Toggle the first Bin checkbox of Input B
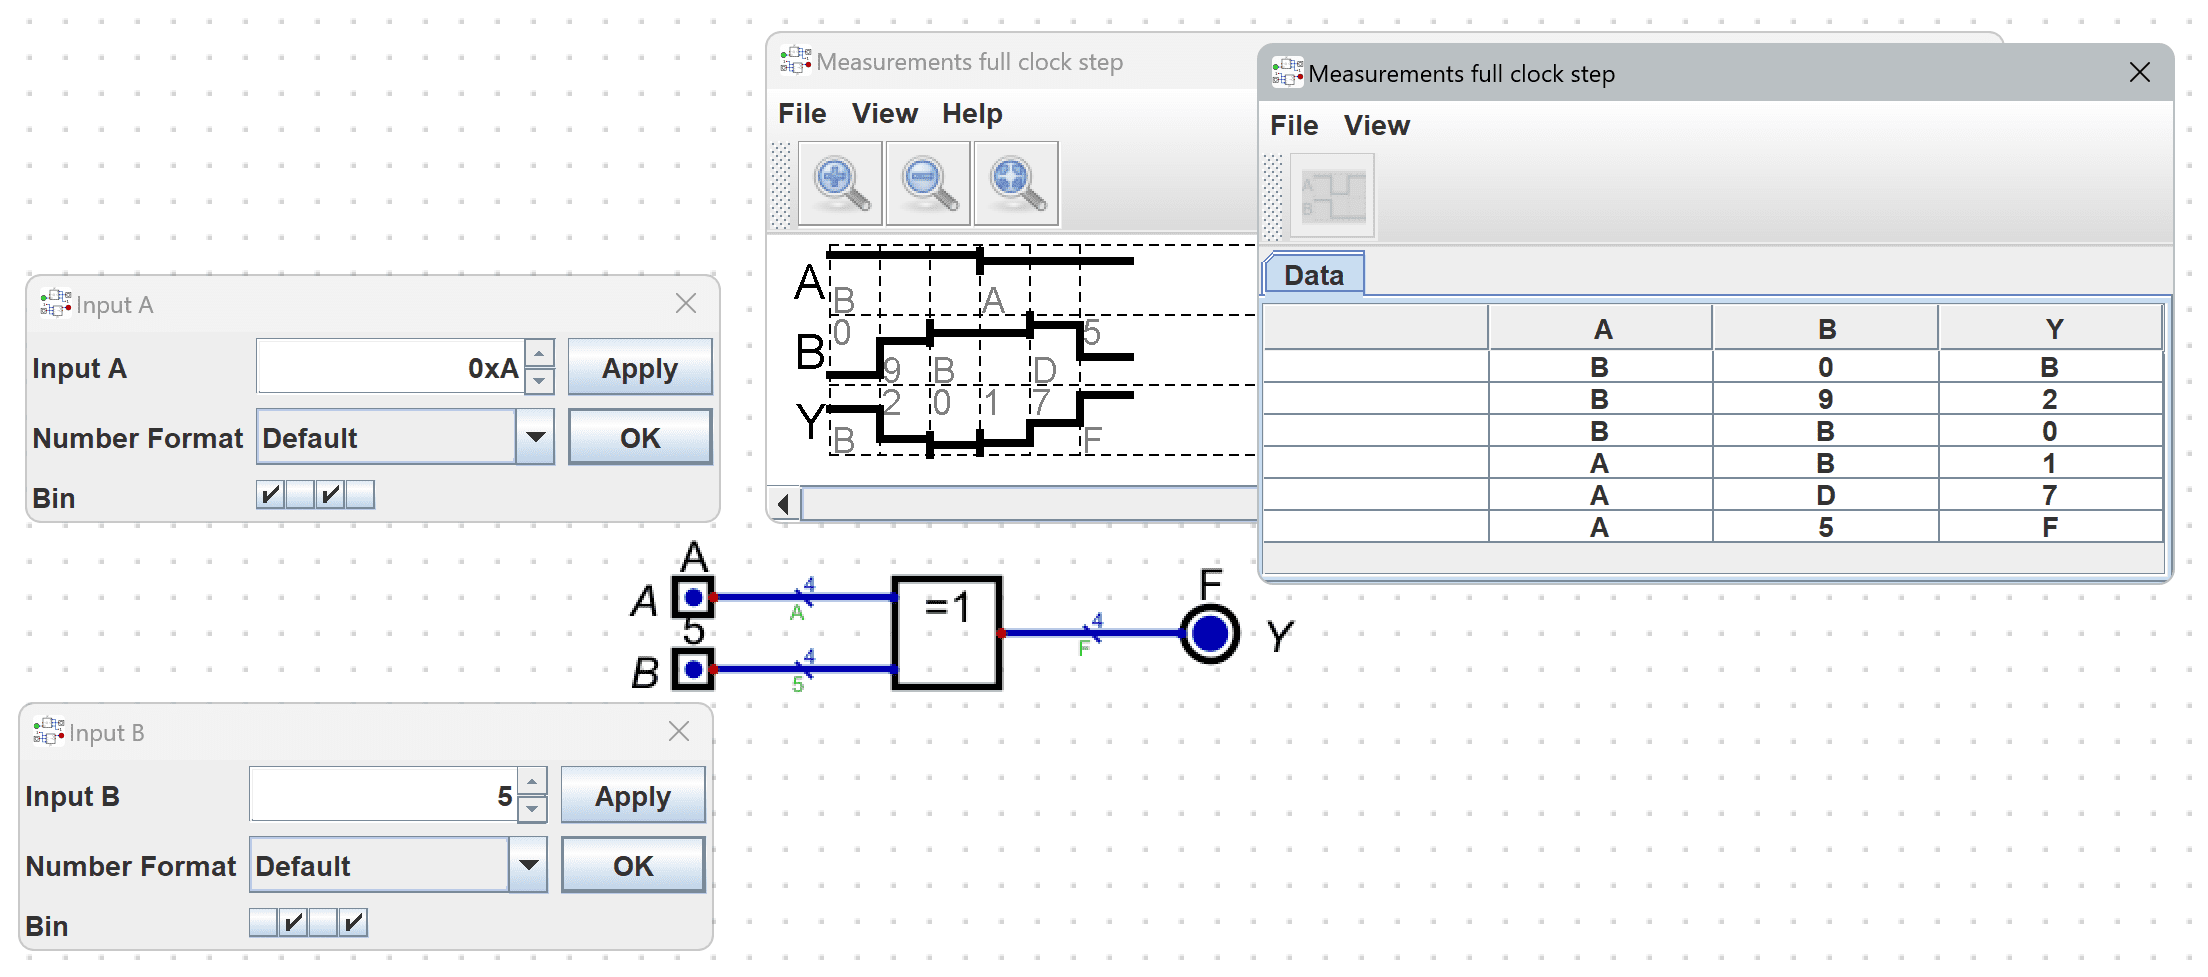The image size is (2208, 977). coord(263,922)
